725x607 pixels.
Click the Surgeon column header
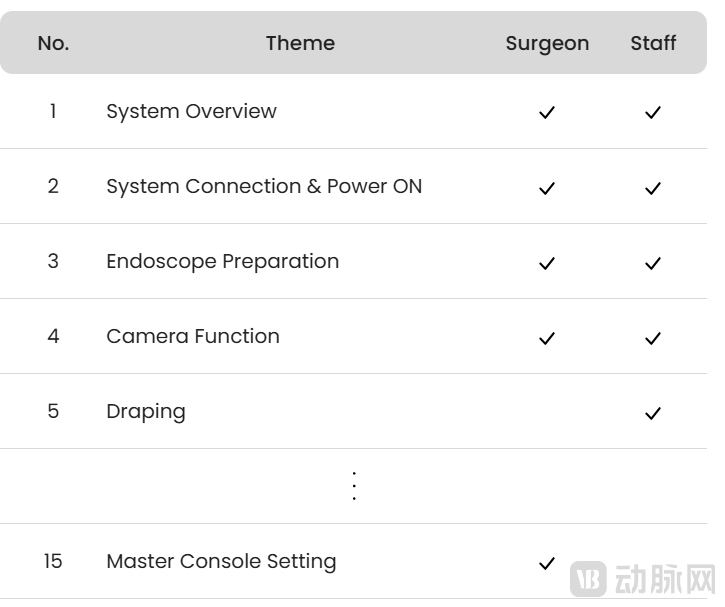pos(547,43)
